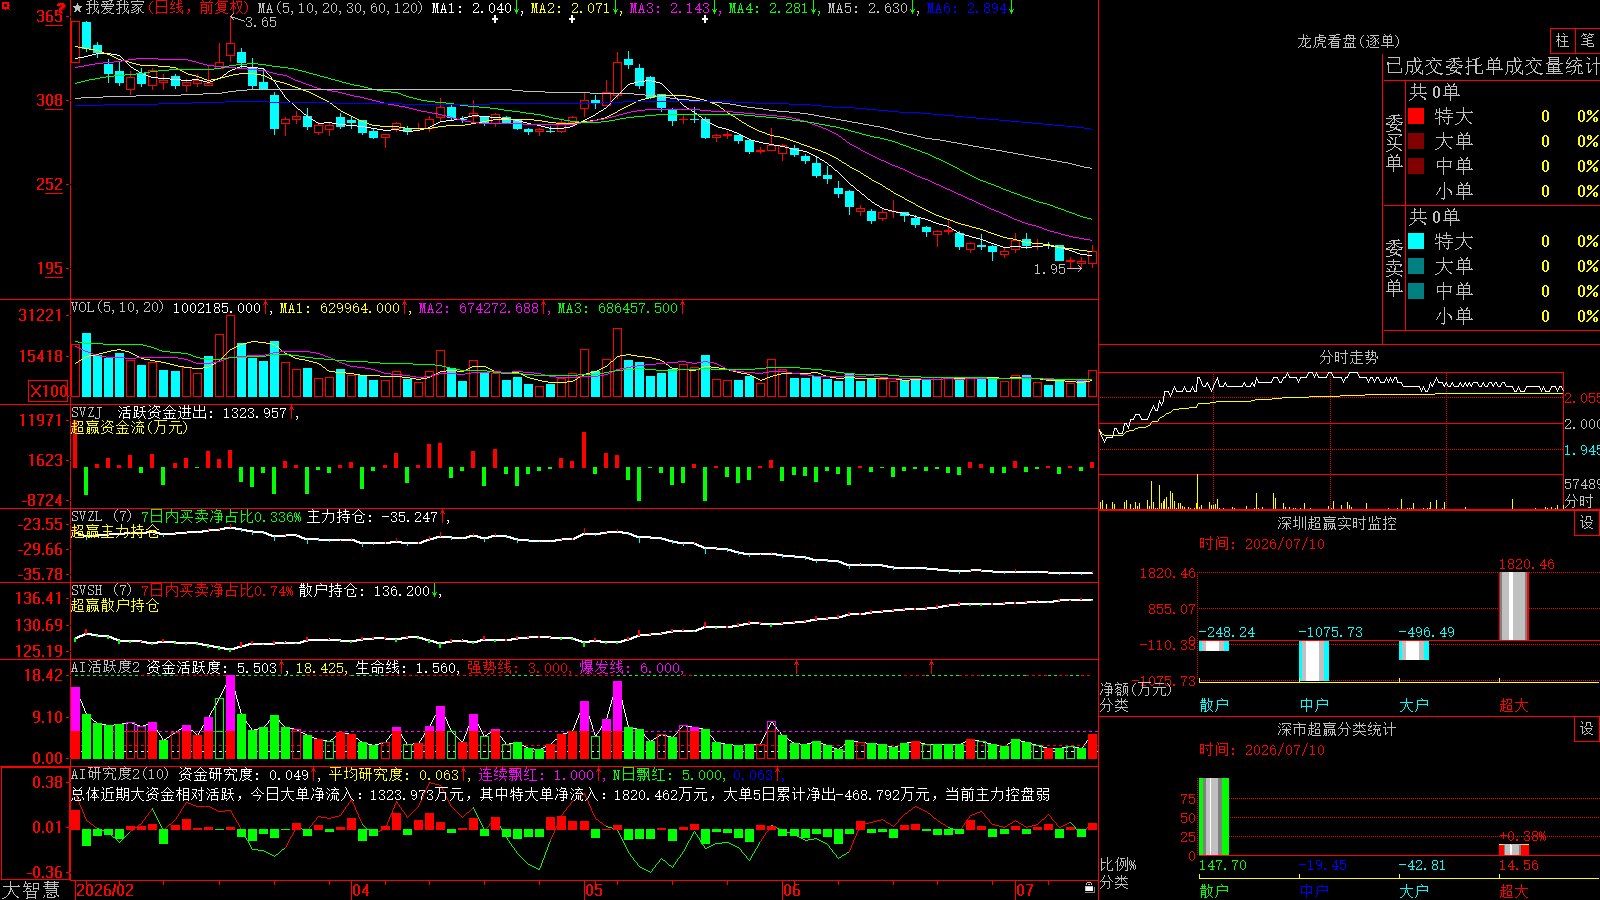This screenshot has width=1600, height=900.
Task: Click the X100 volume multiplier box
Action: (x=48, y=391)
